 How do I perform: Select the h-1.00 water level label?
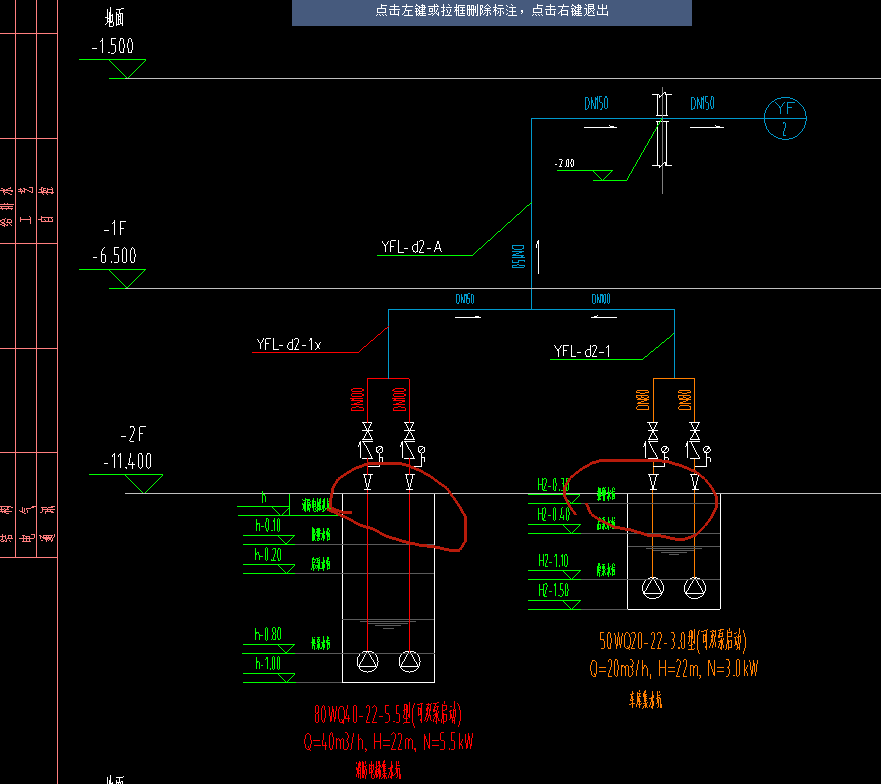tap(268, 664)
